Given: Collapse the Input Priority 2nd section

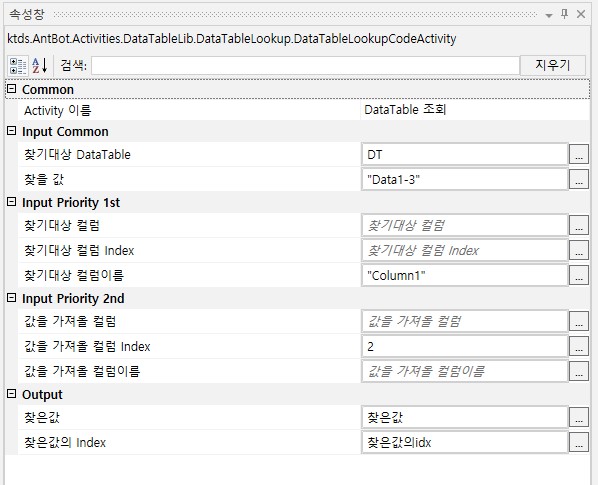Looking at the screenshot, I should point(12,298).
